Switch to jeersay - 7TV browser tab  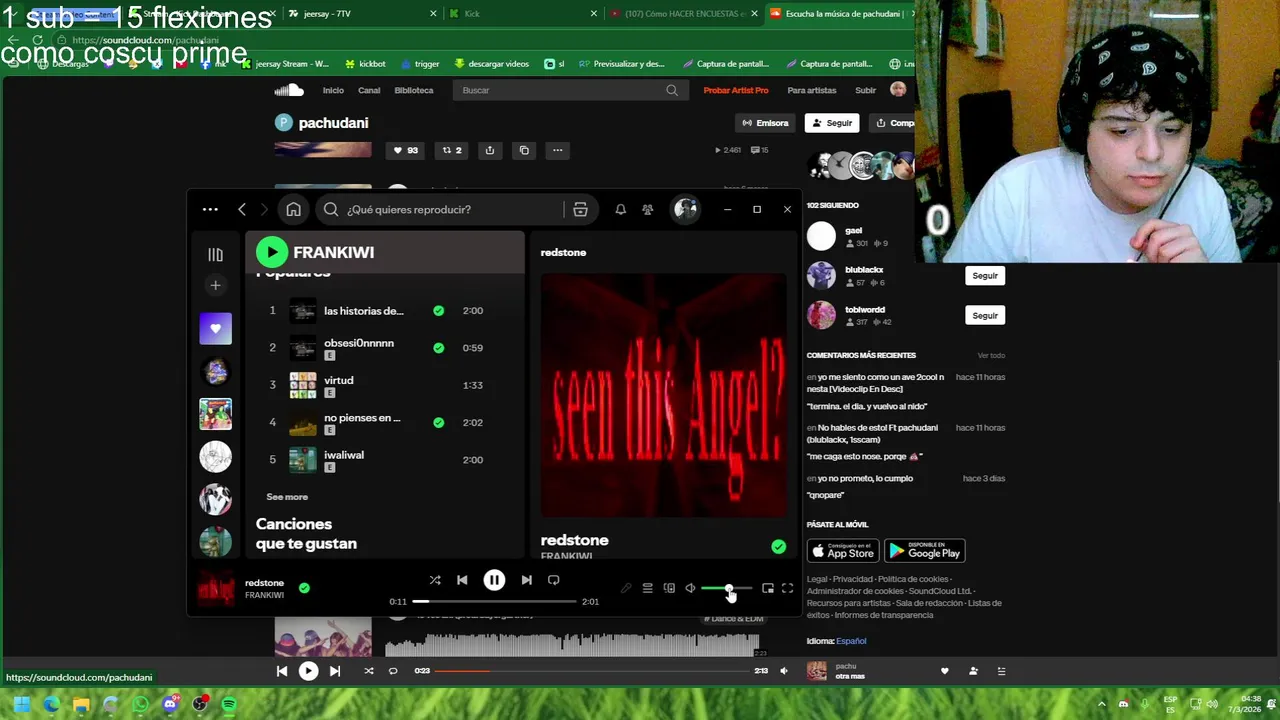point(363,14)
